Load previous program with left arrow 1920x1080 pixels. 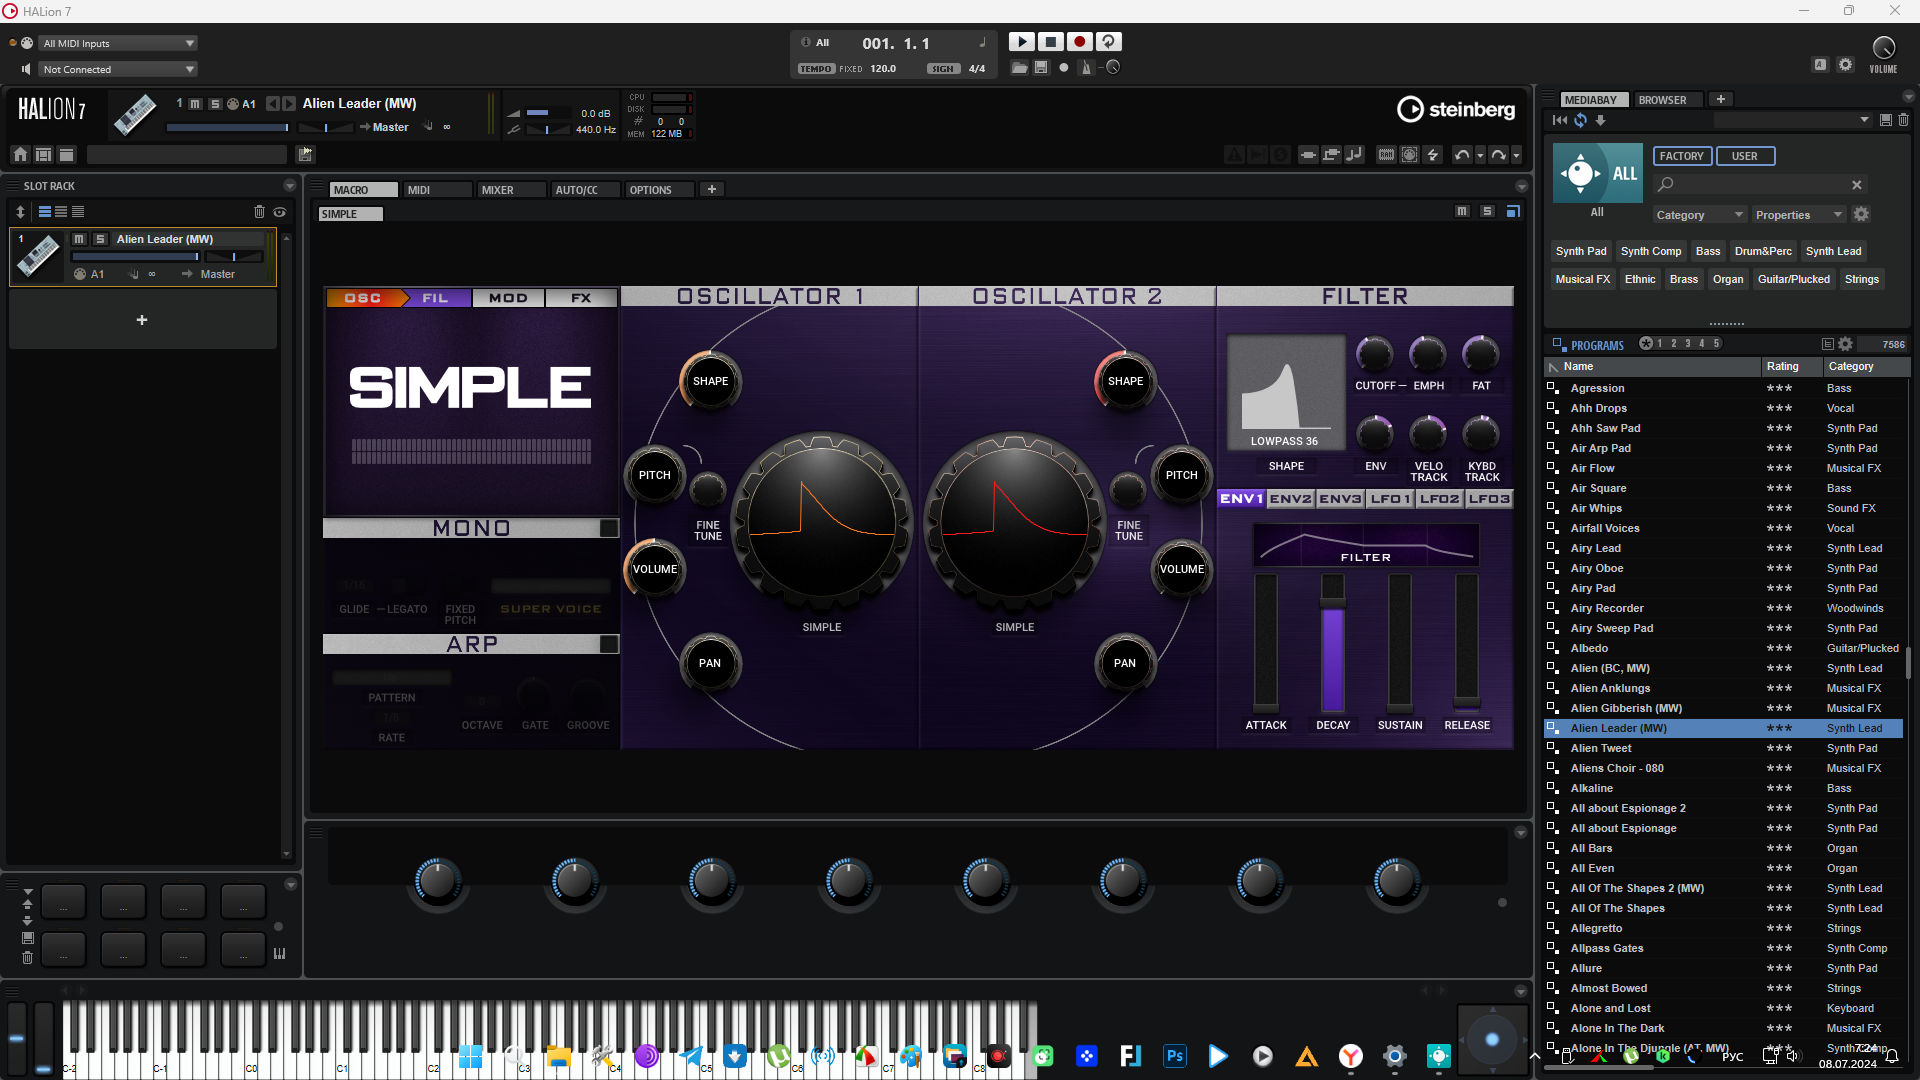pyautogui.click(x=272, y=103)
